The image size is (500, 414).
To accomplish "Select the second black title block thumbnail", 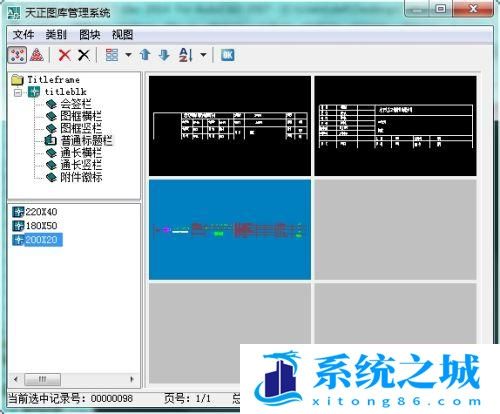I will pyautogui.click(x=395, y=126).
